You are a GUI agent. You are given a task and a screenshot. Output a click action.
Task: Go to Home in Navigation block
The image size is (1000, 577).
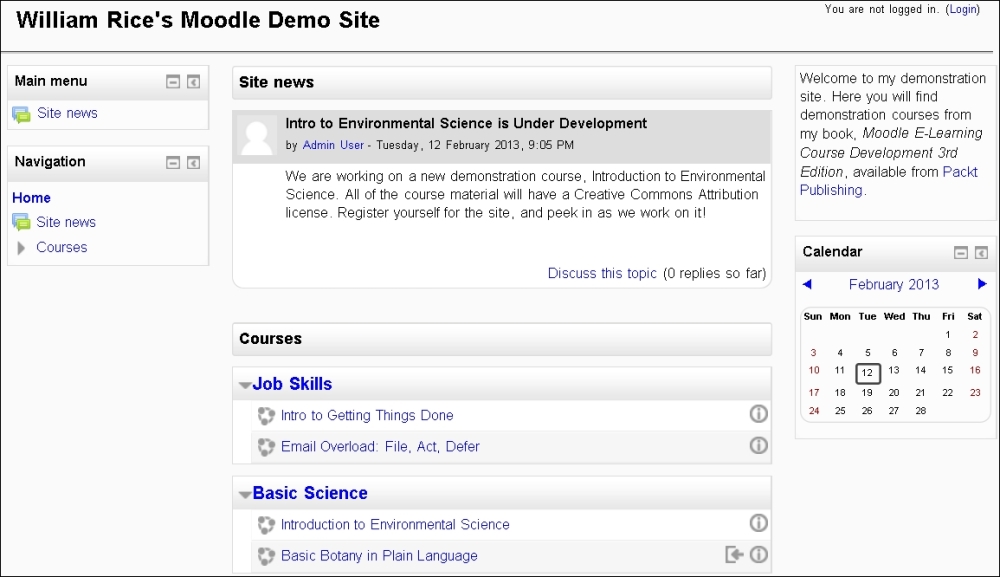pos(31,198)
